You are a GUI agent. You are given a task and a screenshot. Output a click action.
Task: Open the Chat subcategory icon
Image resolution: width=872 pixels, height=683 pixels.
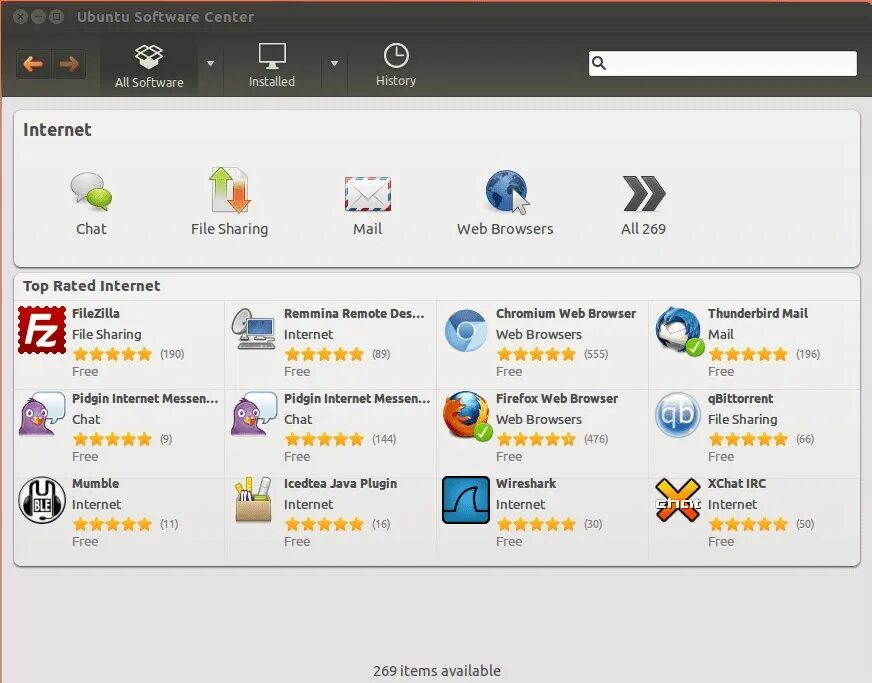tap(91, 191)
